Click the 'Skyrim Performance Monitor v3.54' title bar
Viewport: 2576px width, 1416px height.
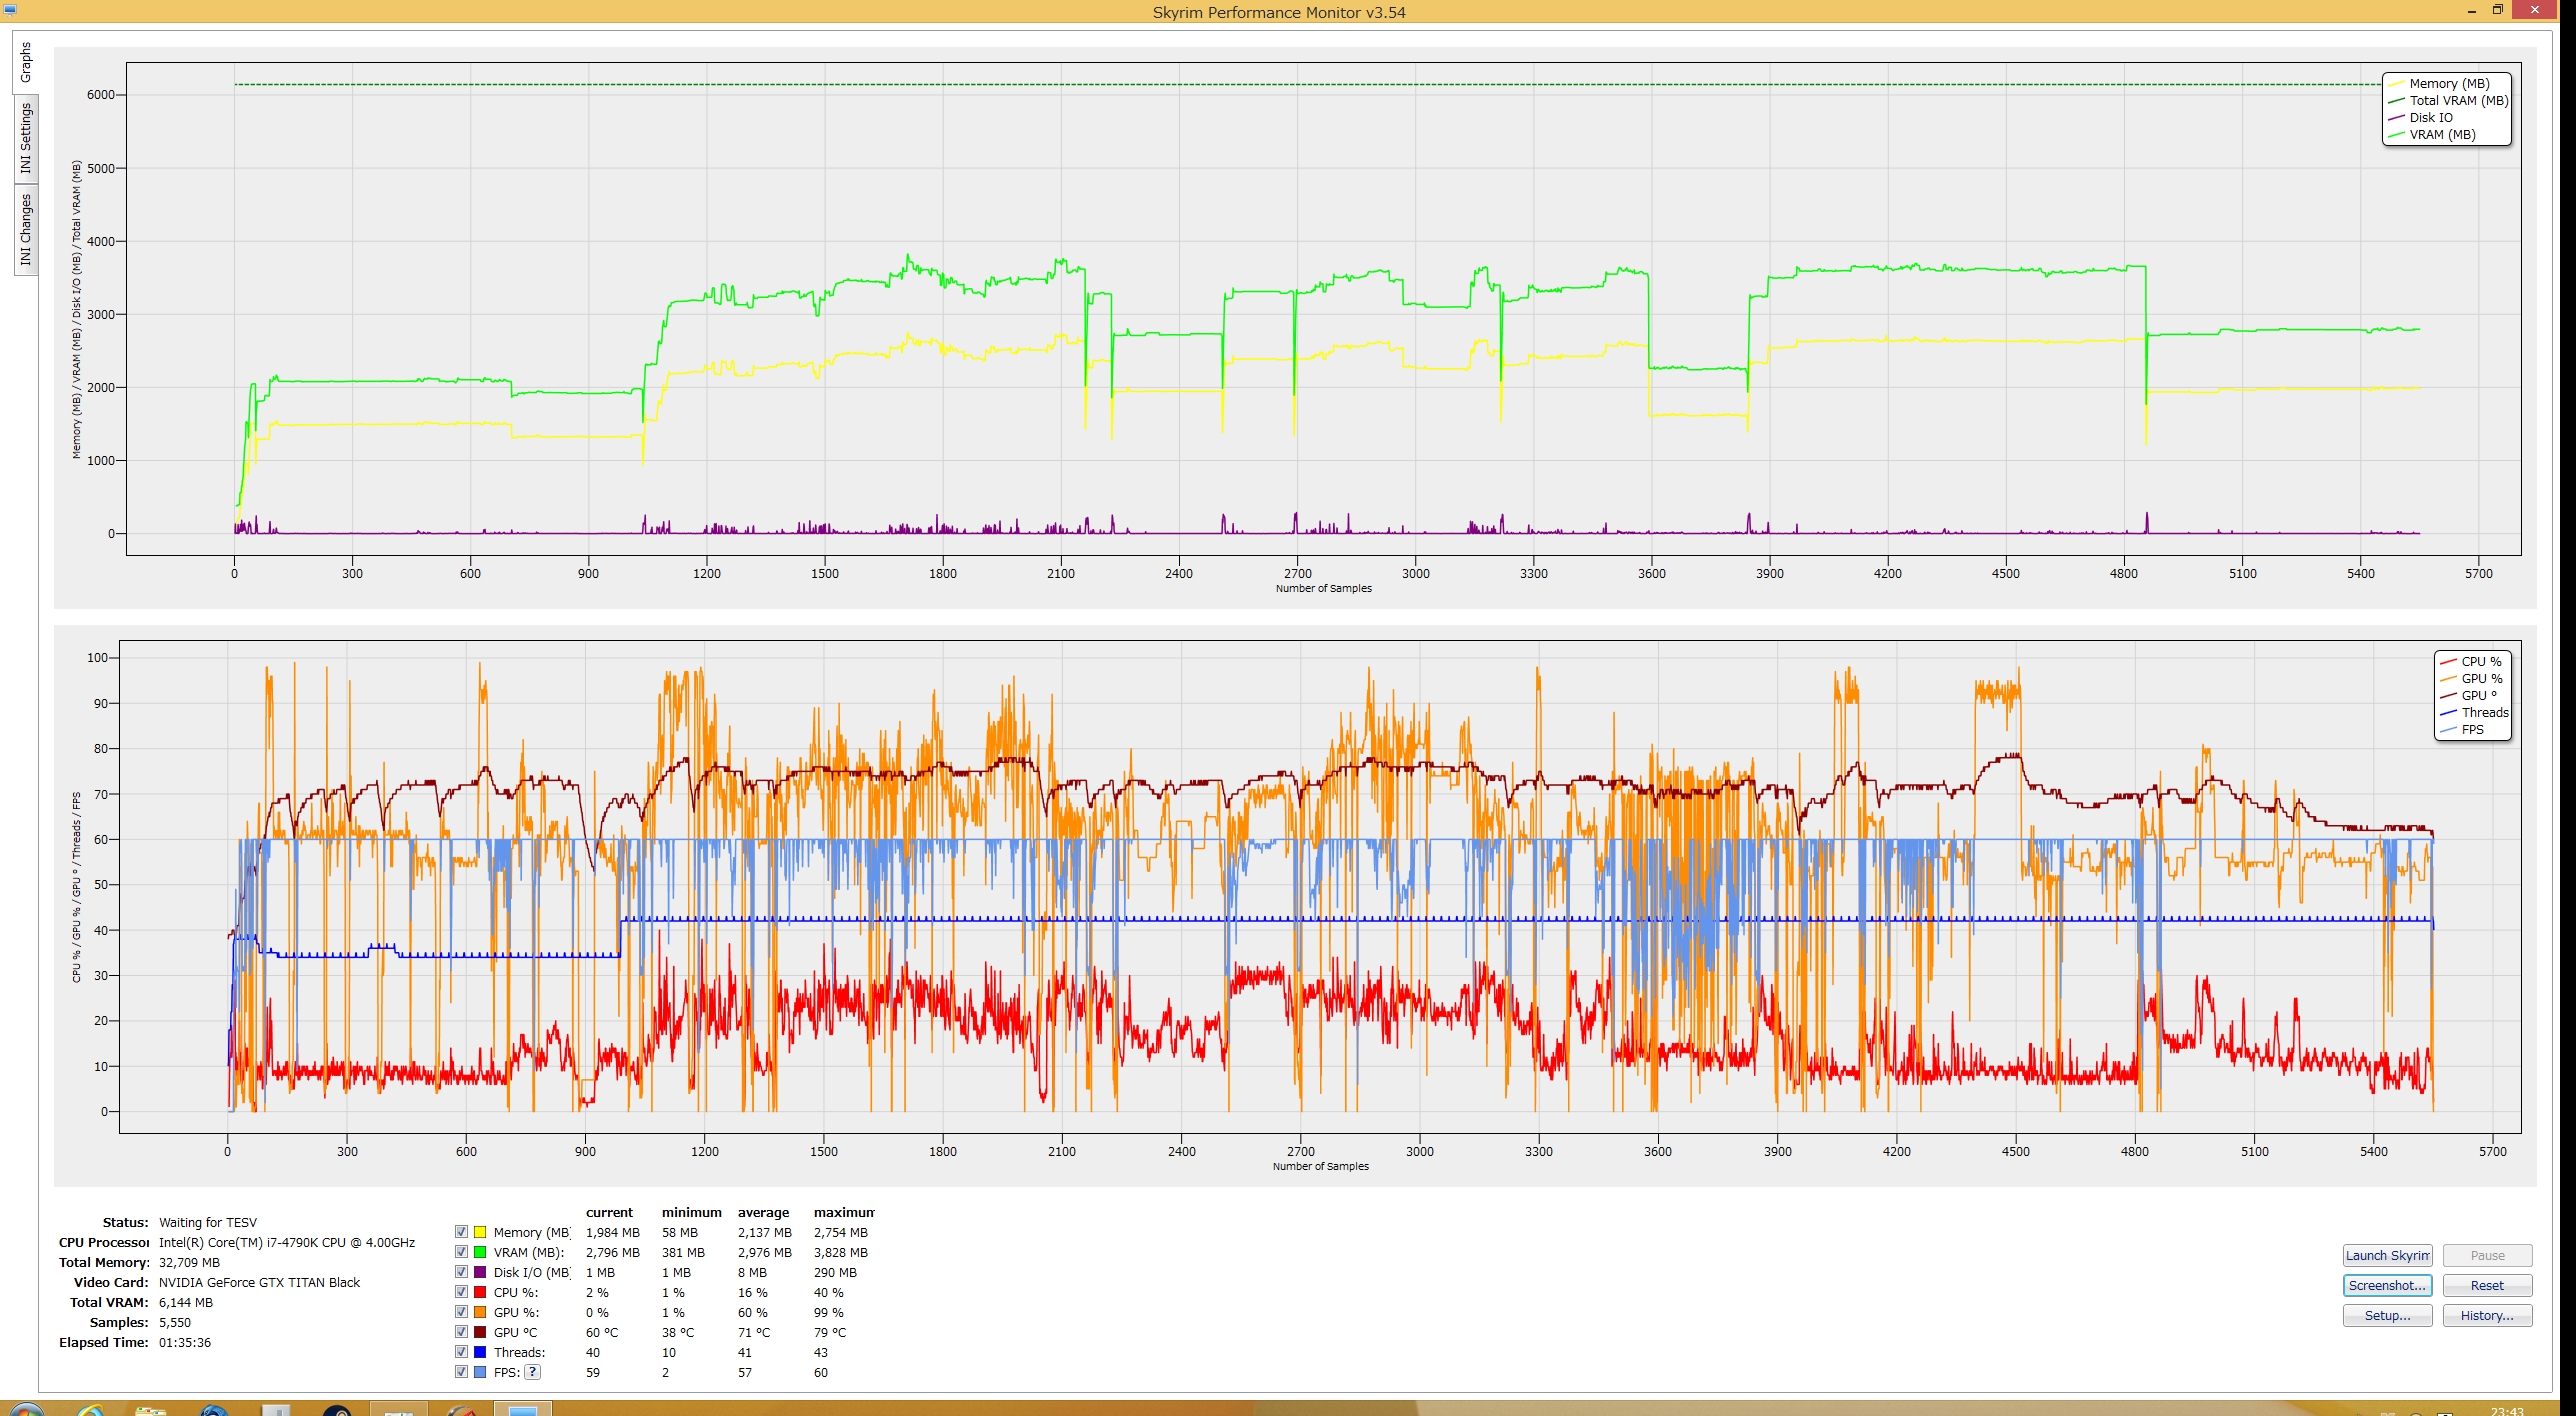[1279, 12]
